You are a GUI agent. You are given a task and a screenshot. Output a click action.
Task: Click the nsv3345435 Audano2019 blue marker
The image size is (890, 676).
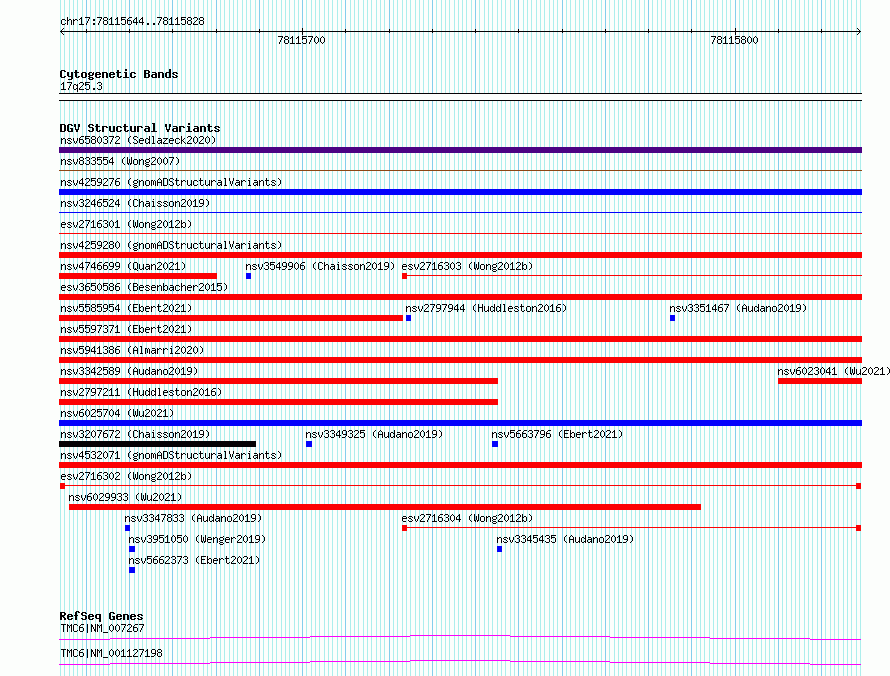(x=499, y=549)
